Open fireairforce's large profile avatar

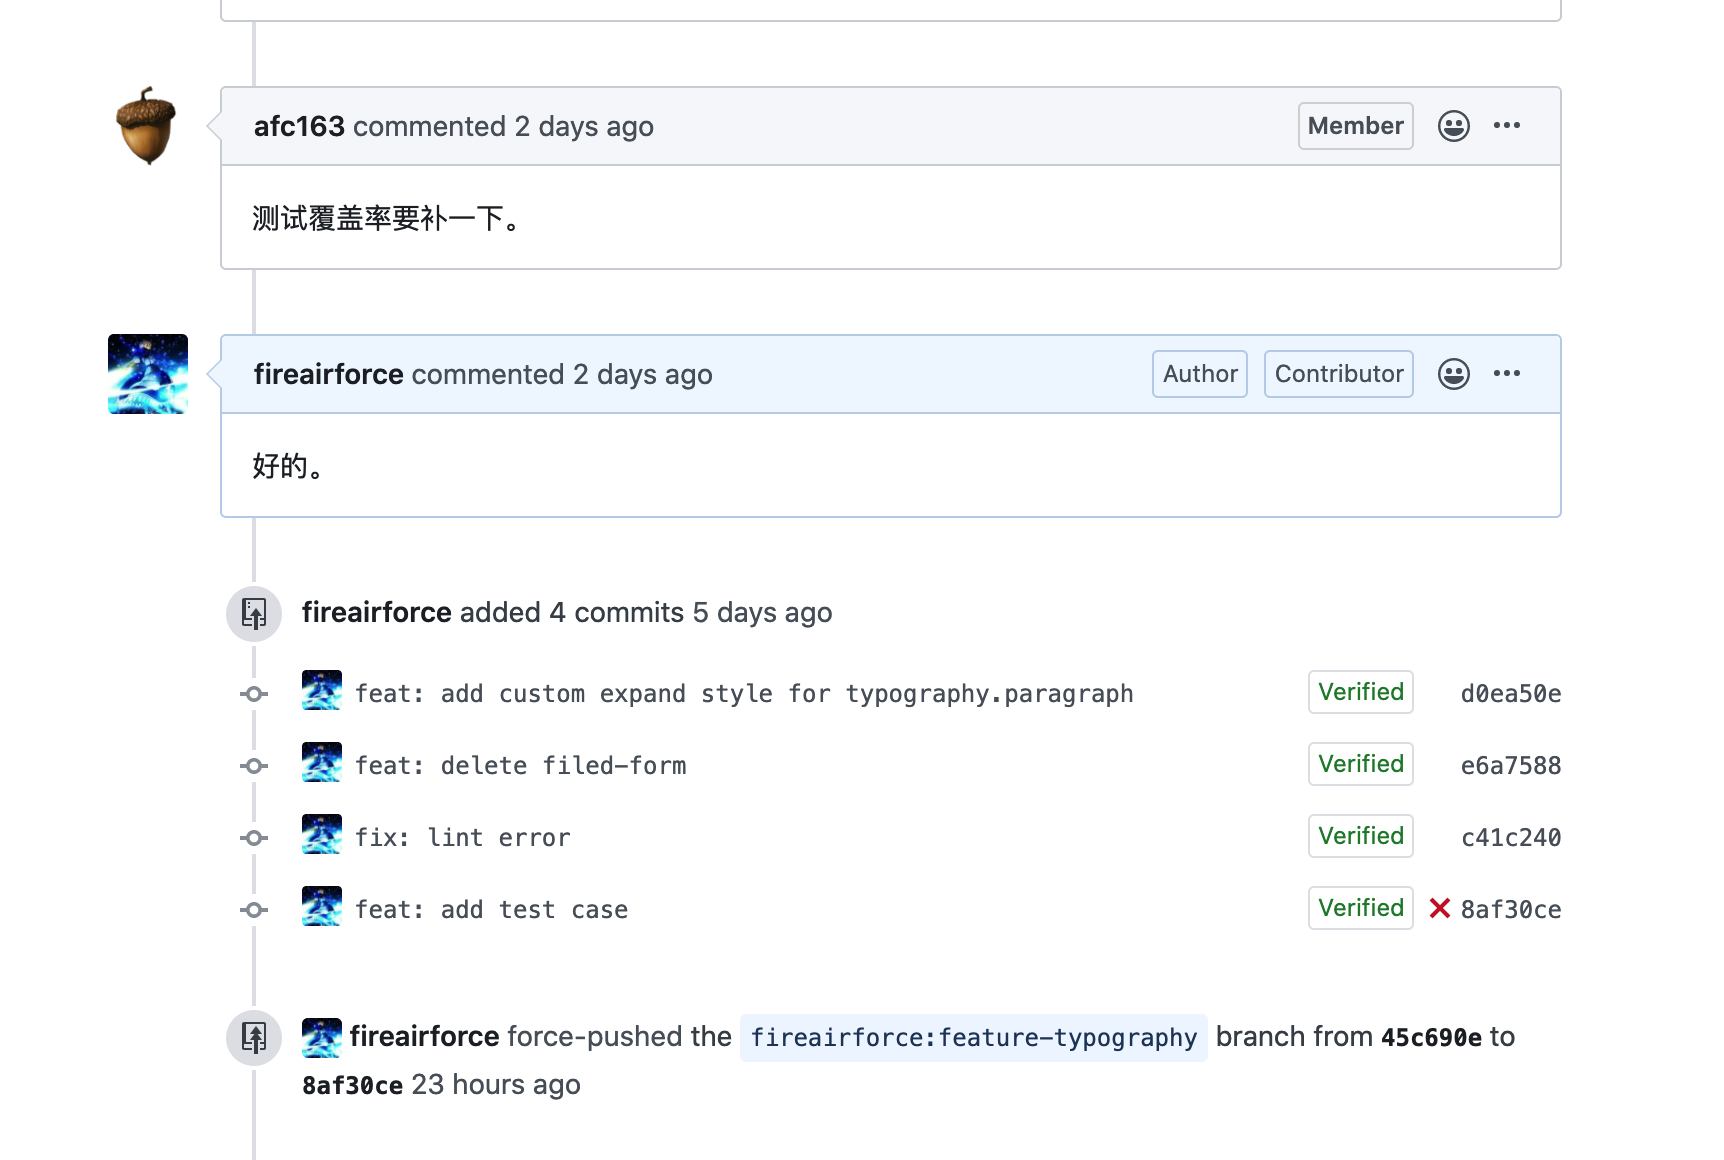[x=147, y=374]
